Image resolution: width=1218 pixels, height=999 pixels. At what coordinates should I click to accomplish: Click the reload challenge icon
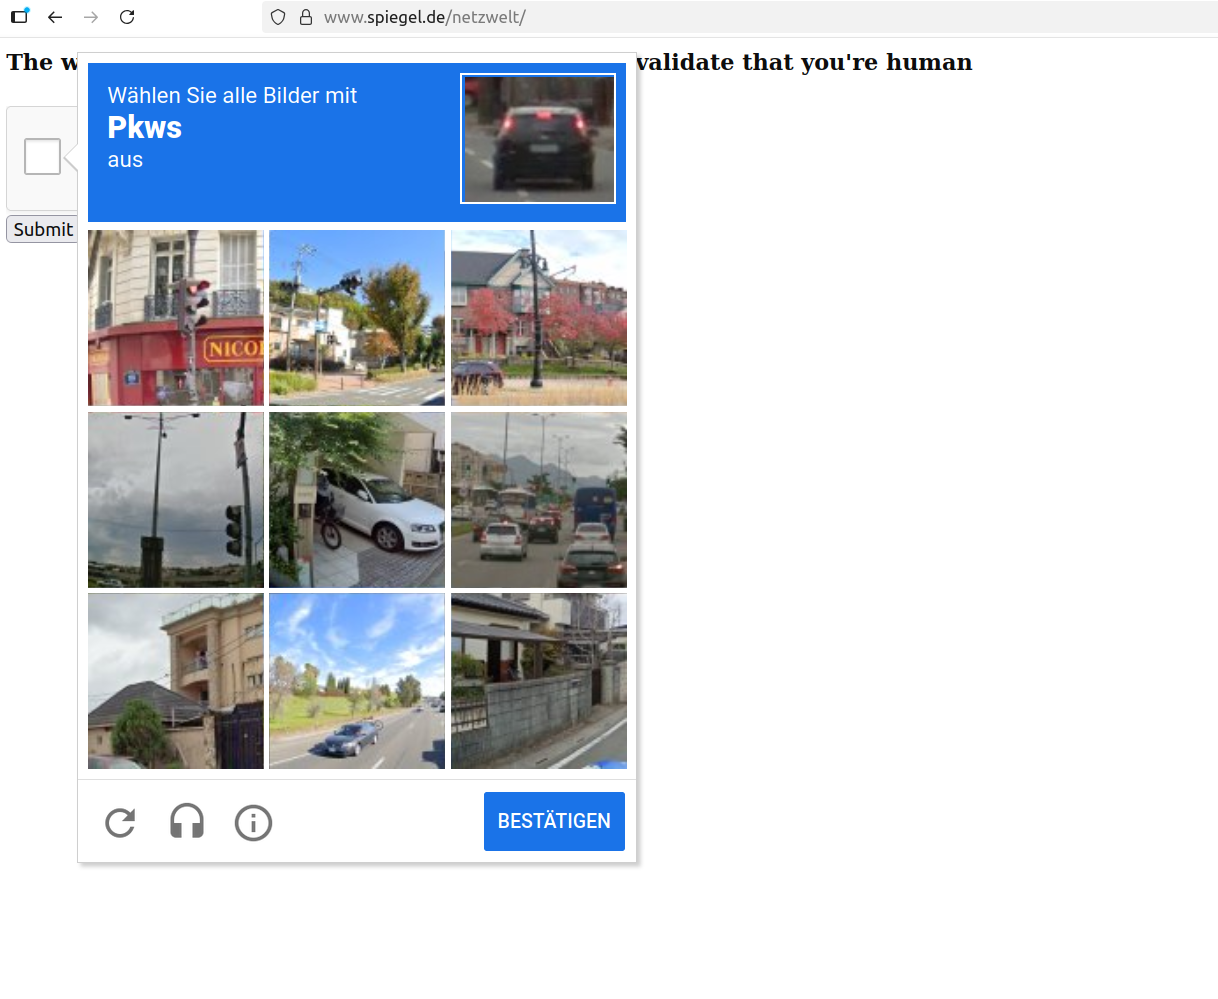point(120,823)
